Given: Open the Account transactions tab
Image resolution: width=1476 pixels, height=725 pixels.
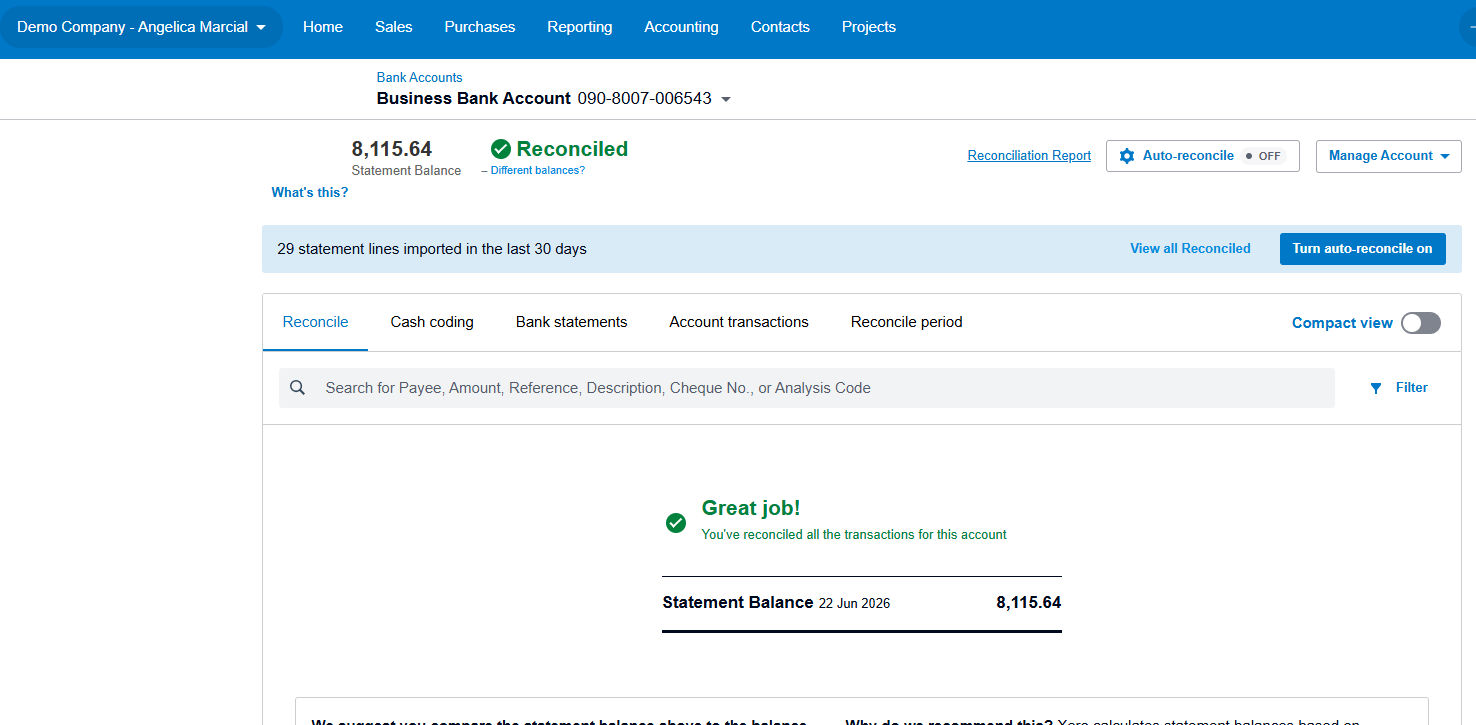Looking at the screenshot, I should click(739, 322).
